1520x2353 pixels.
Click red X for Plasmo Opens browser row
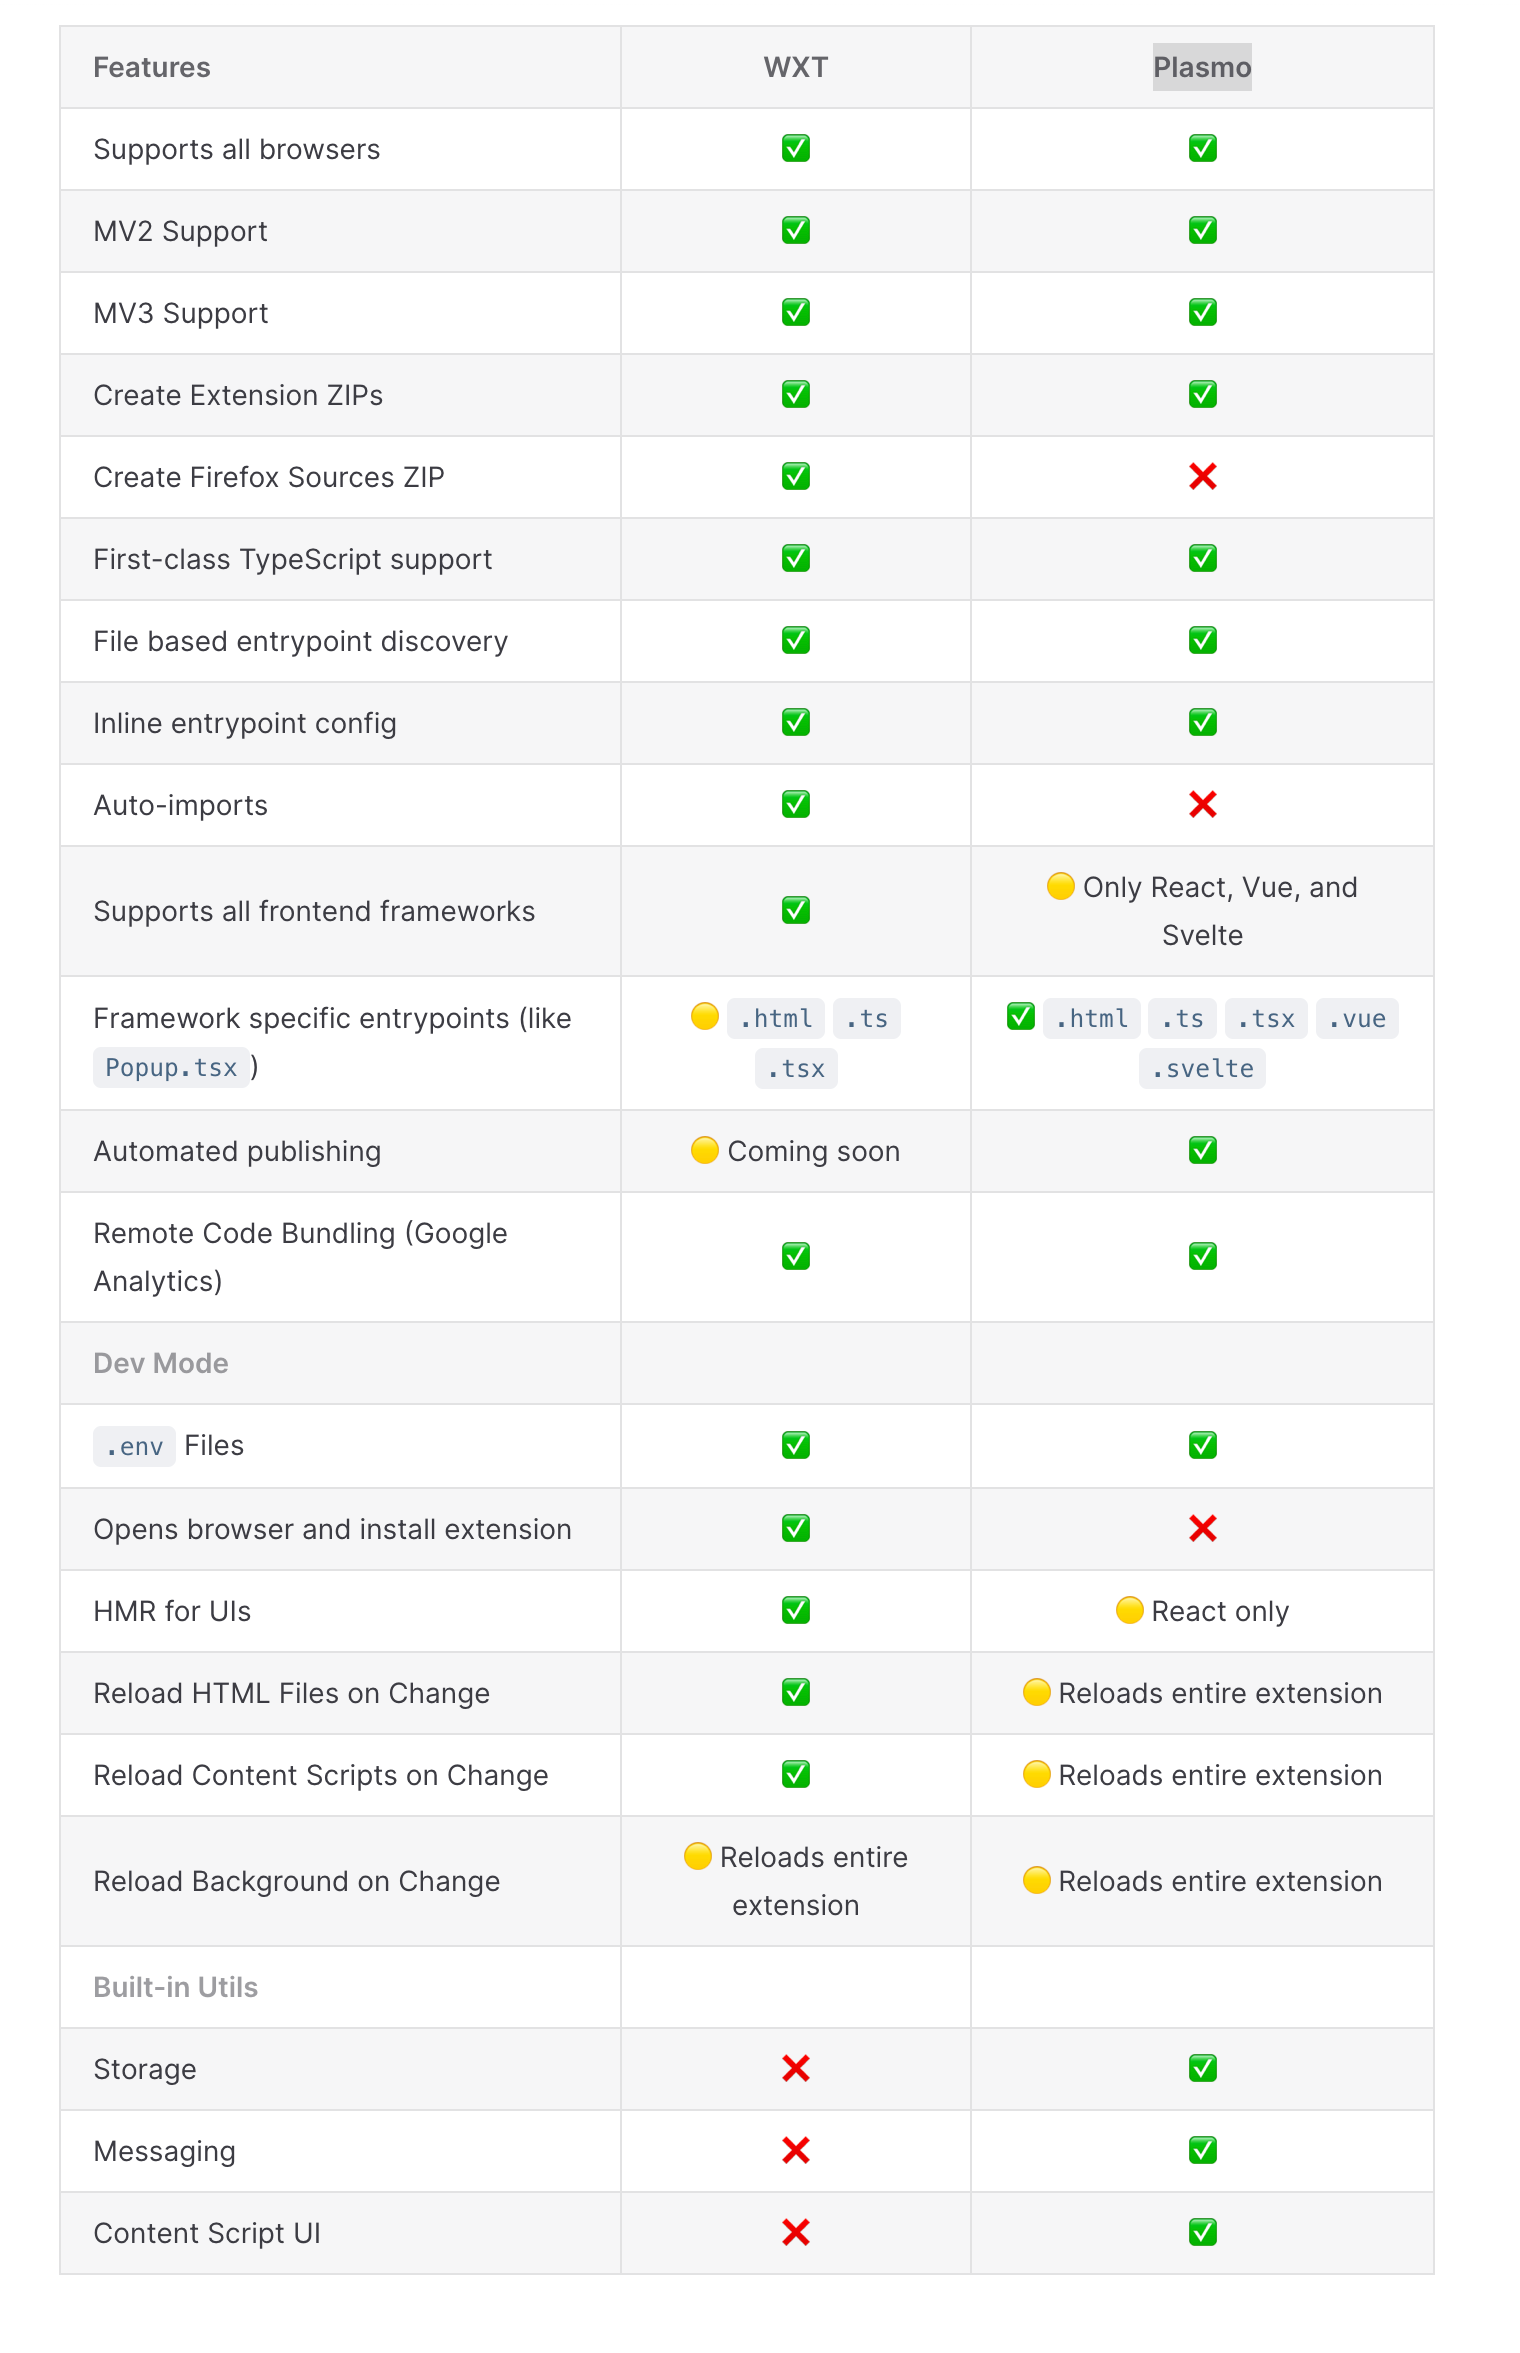(1202, 1528)
